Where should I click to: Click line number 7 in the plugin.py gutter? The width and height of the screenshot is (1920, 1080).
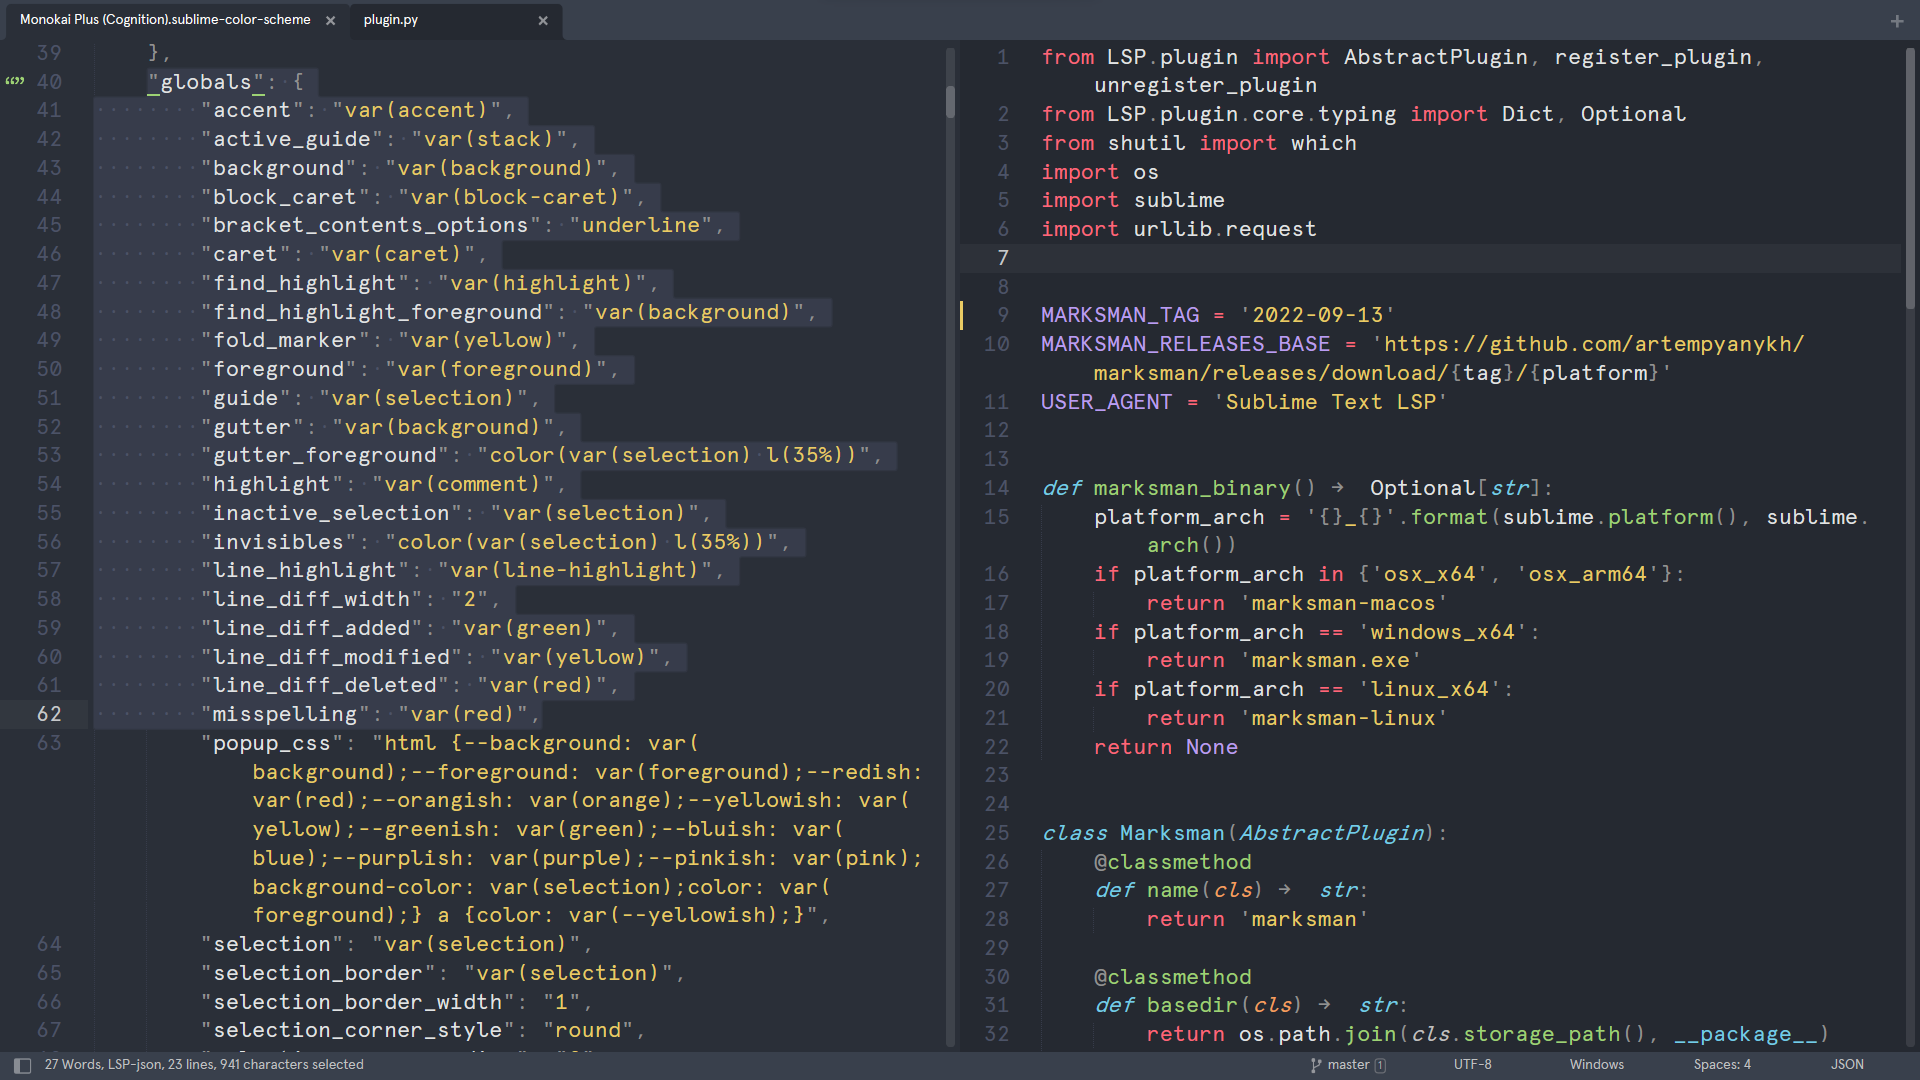click(1003, 258)
